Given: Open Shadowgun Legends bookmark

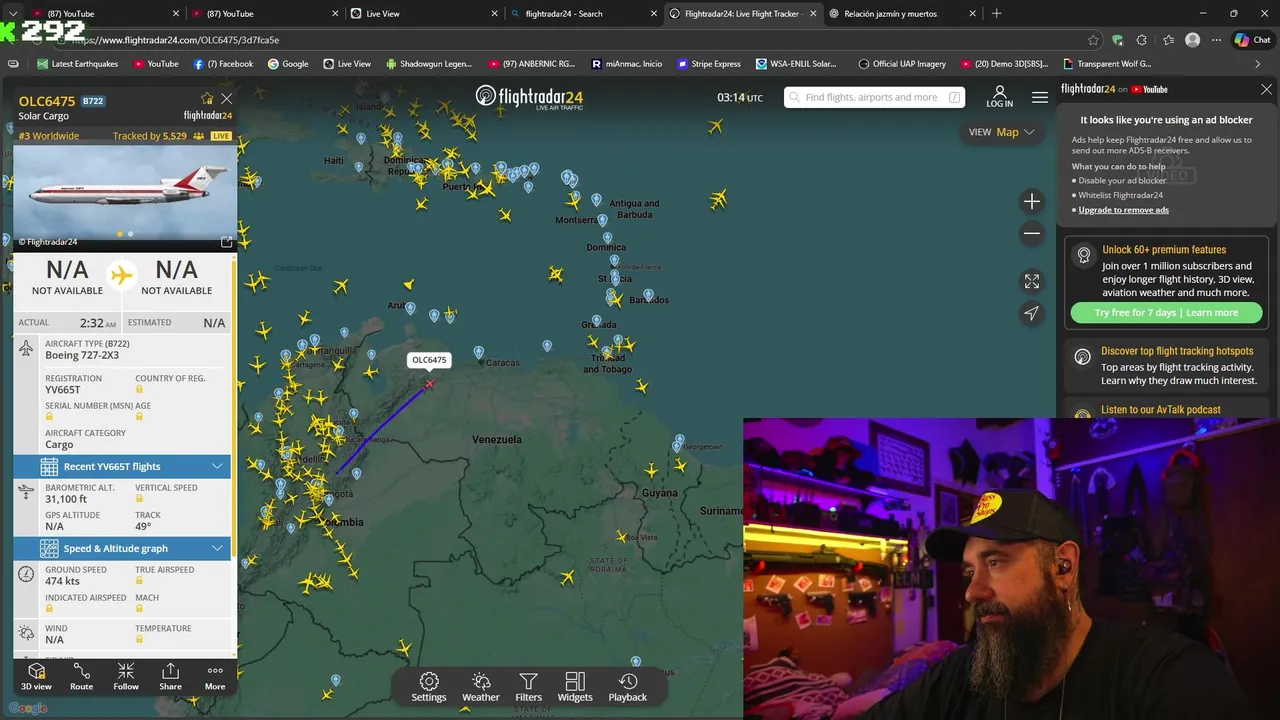Looking at the screenshot, I should [x=428, y=64].
